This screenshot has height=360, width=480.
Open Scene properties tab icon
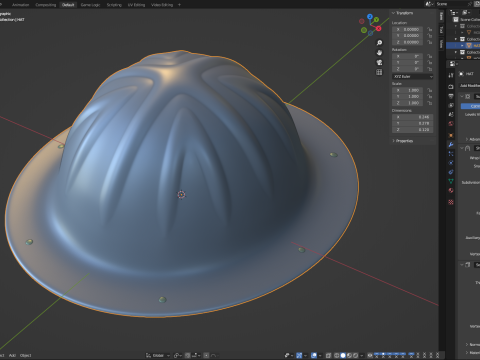451,114
